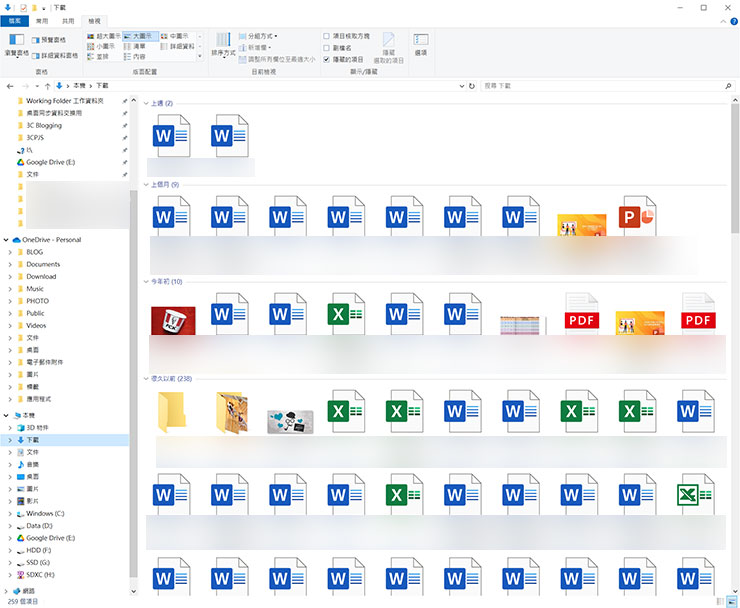Click the up-arrow button beside the address bar
Image resolution: width=740 pixels, height=608 pixels.
click(50, 86)
